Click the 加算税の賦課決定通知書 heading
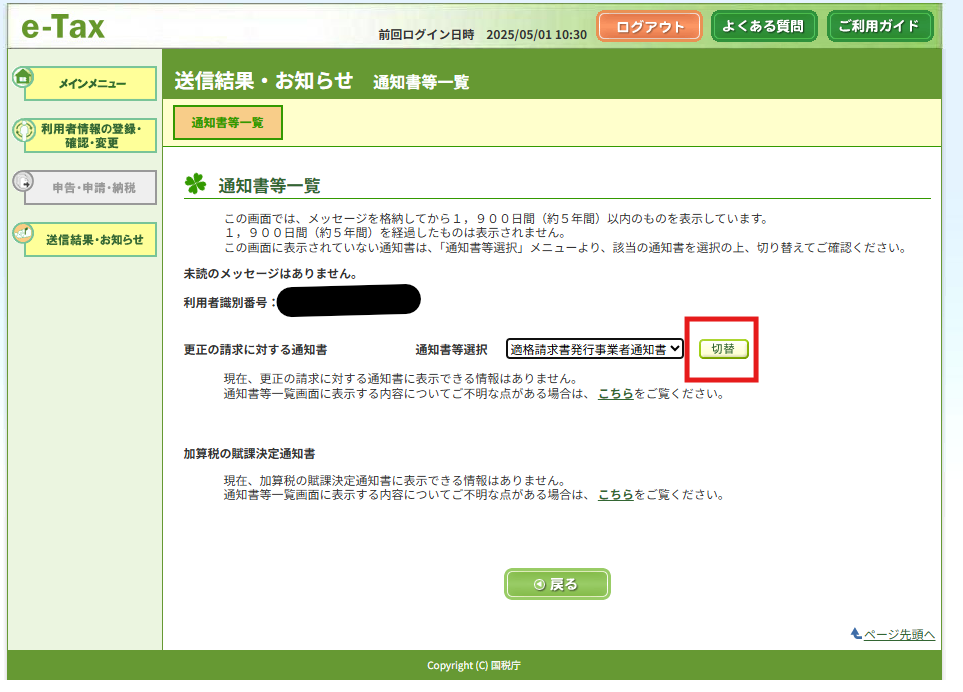 pos(249,454)
